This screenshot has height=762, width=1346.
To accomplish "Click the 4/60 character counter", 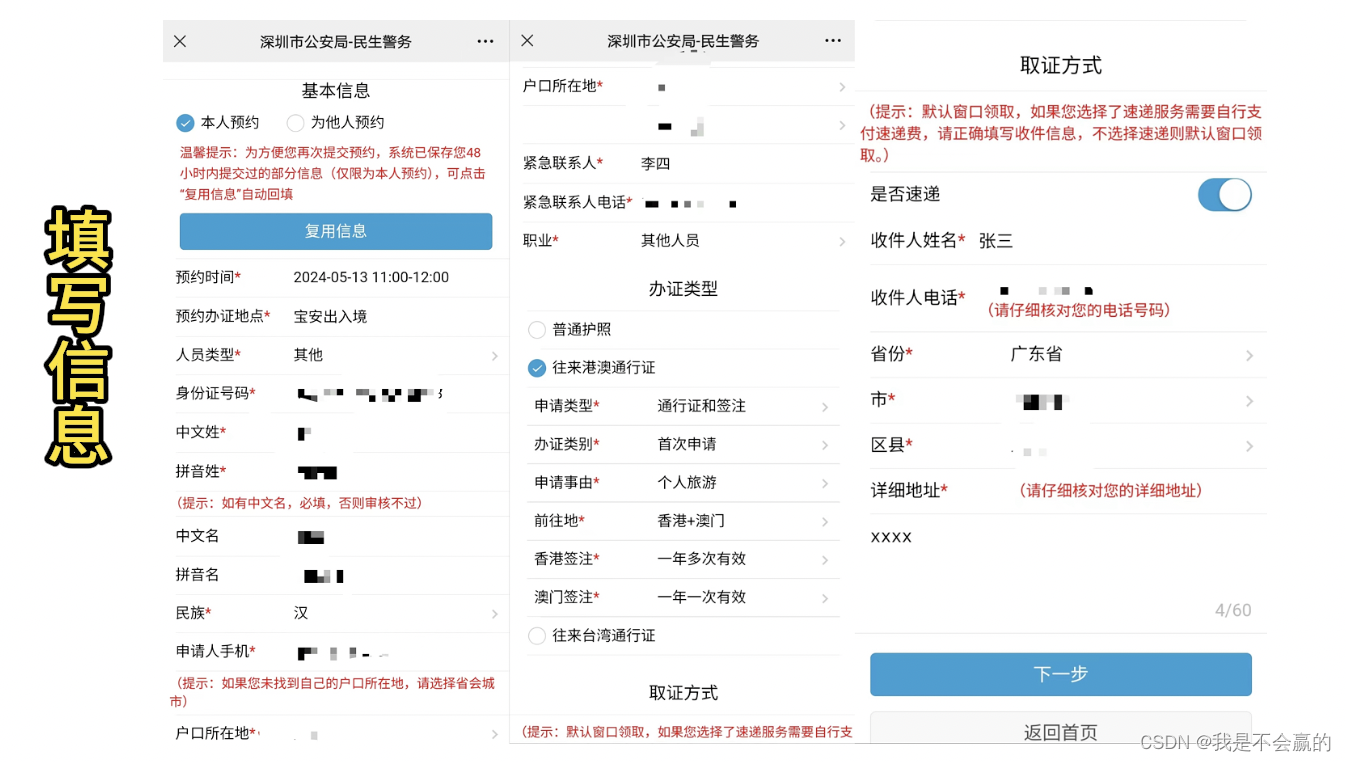I will [x=1233, y=610].
